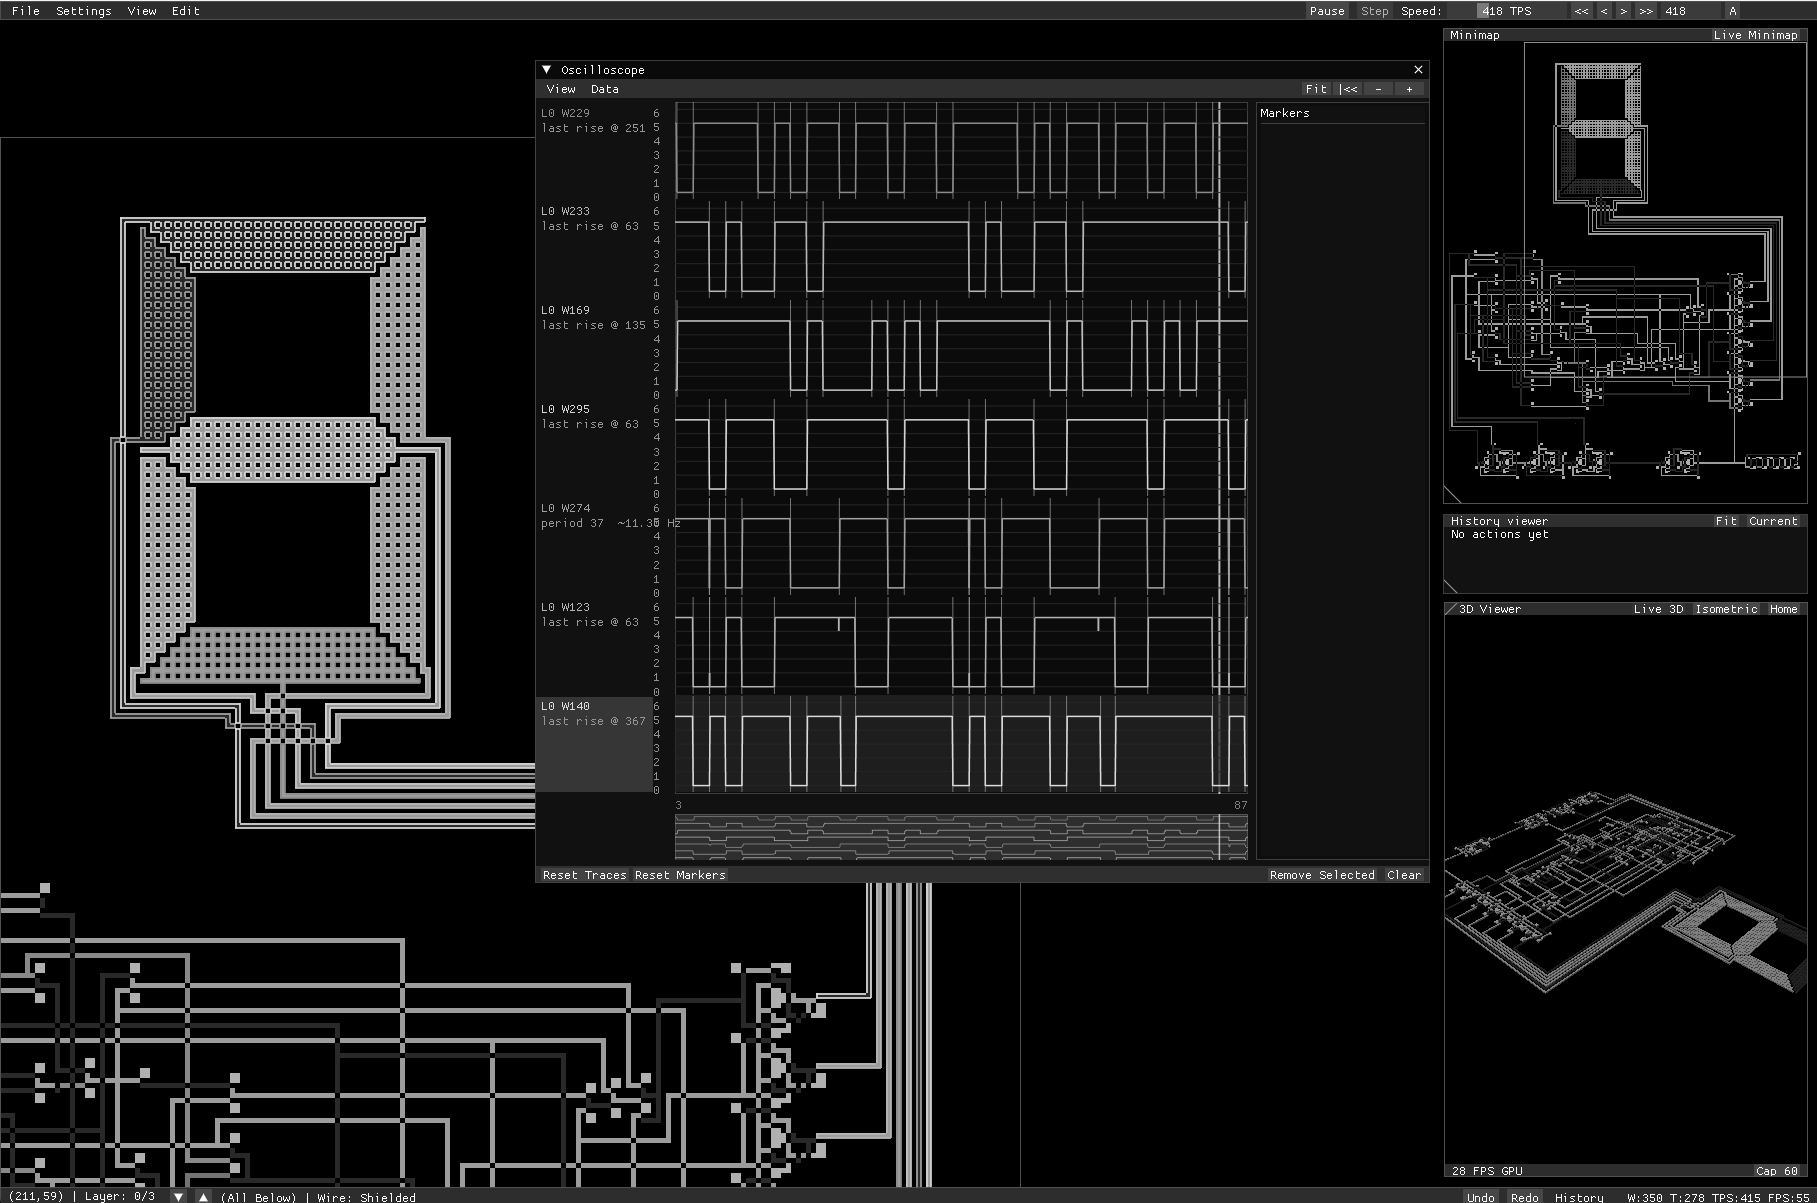Open the Oscilloscope View menu
The image size is (1817, 1203).
point(561,89)
